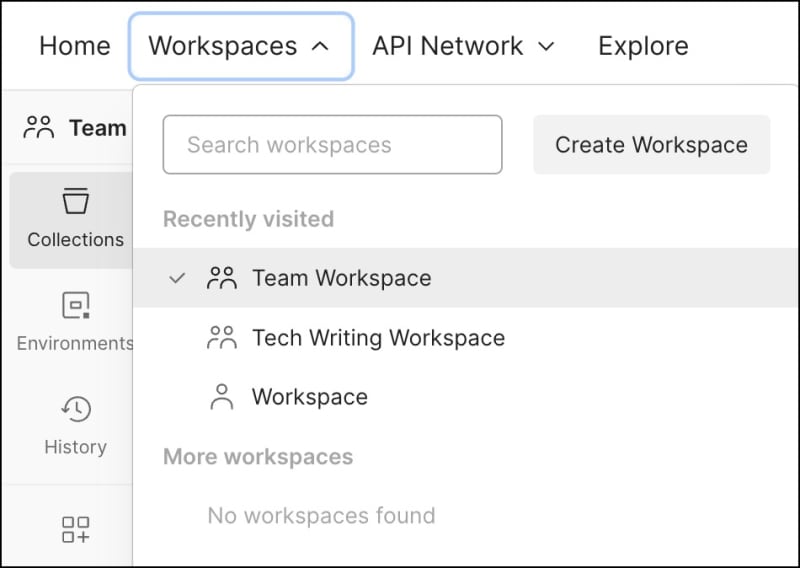Open the Explore menu item

[643, 46]
